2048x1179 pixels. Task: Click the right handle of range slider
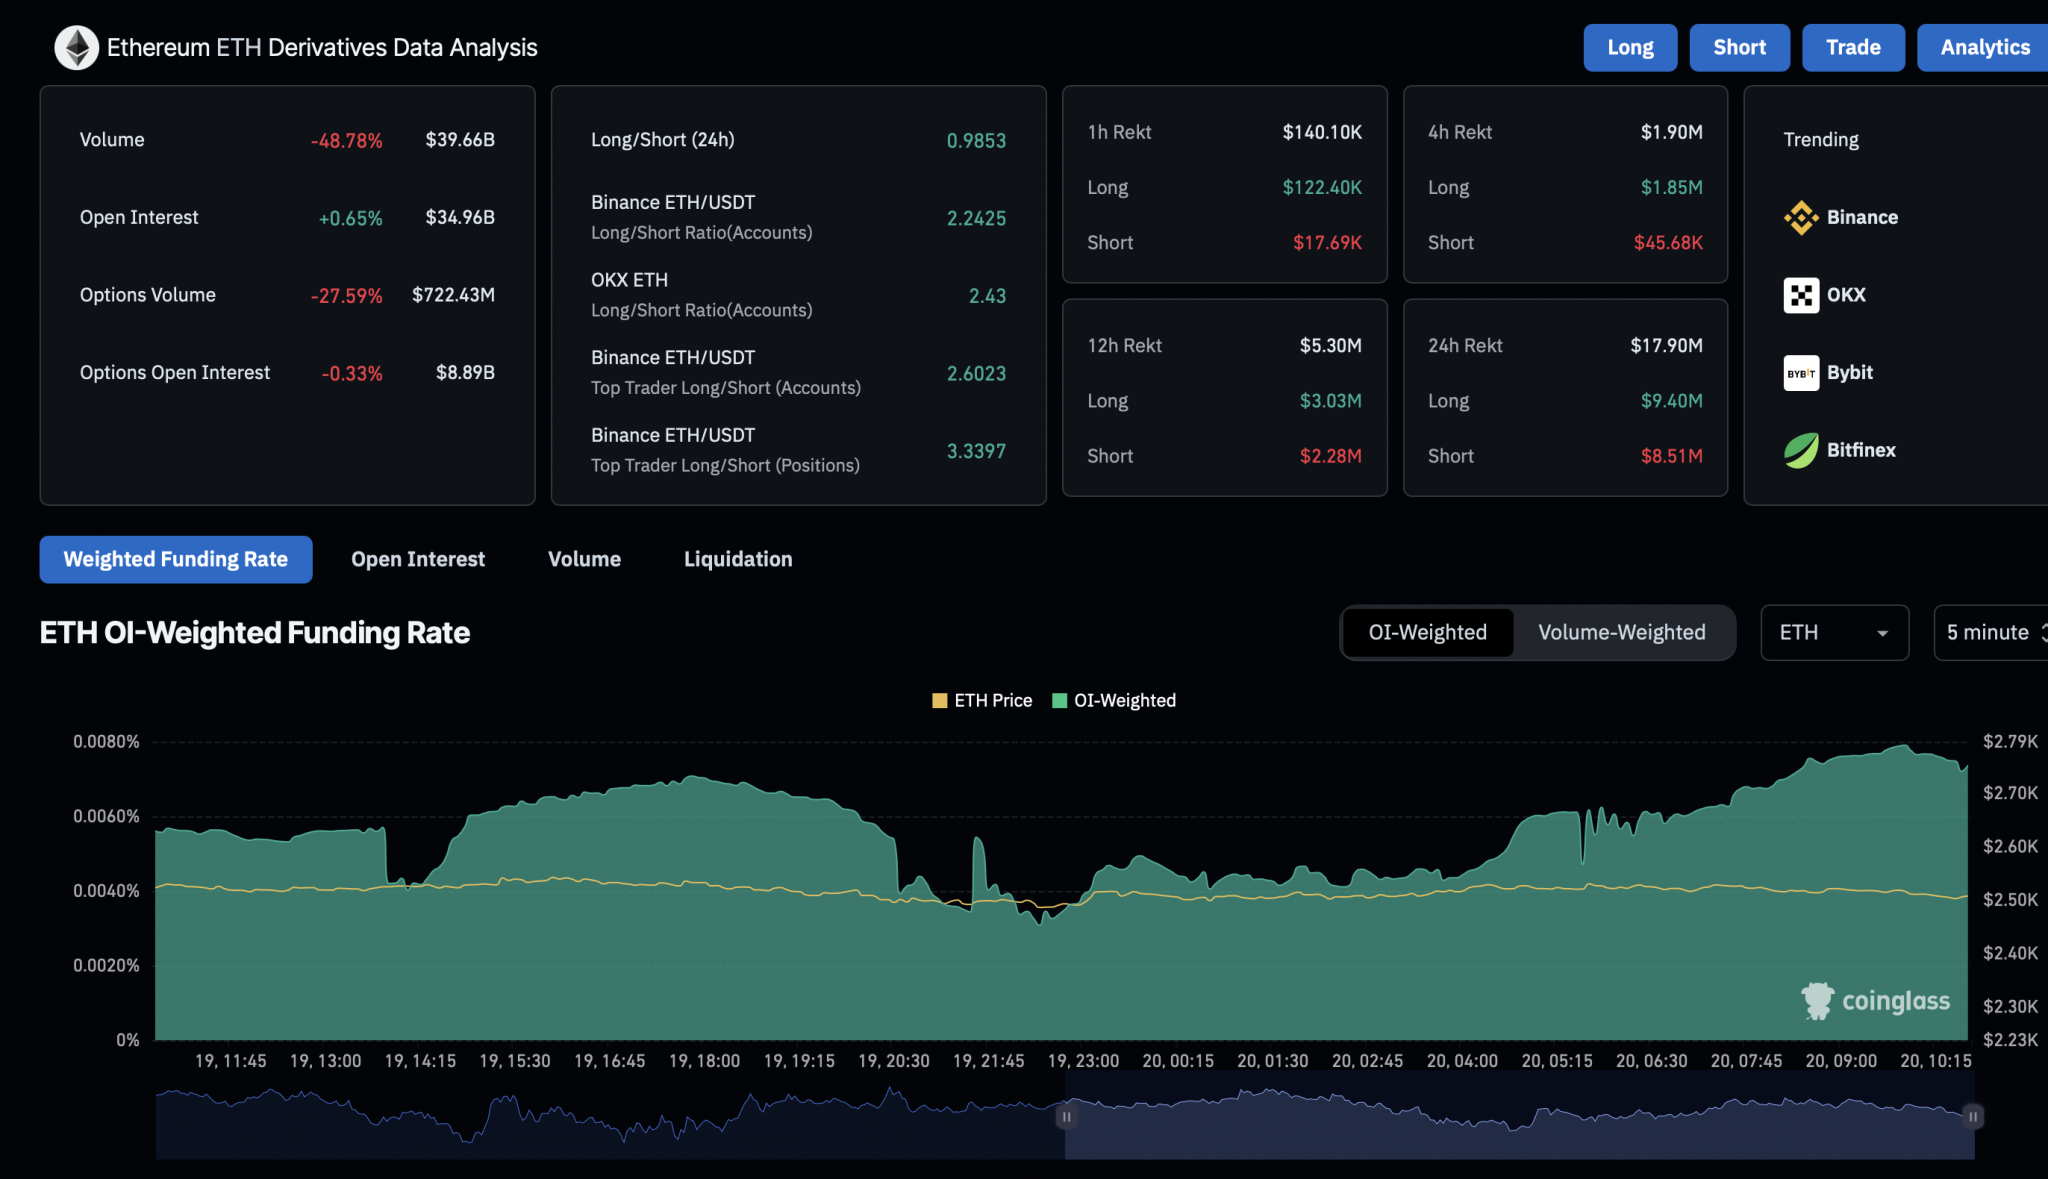tap(1973, 1116)
